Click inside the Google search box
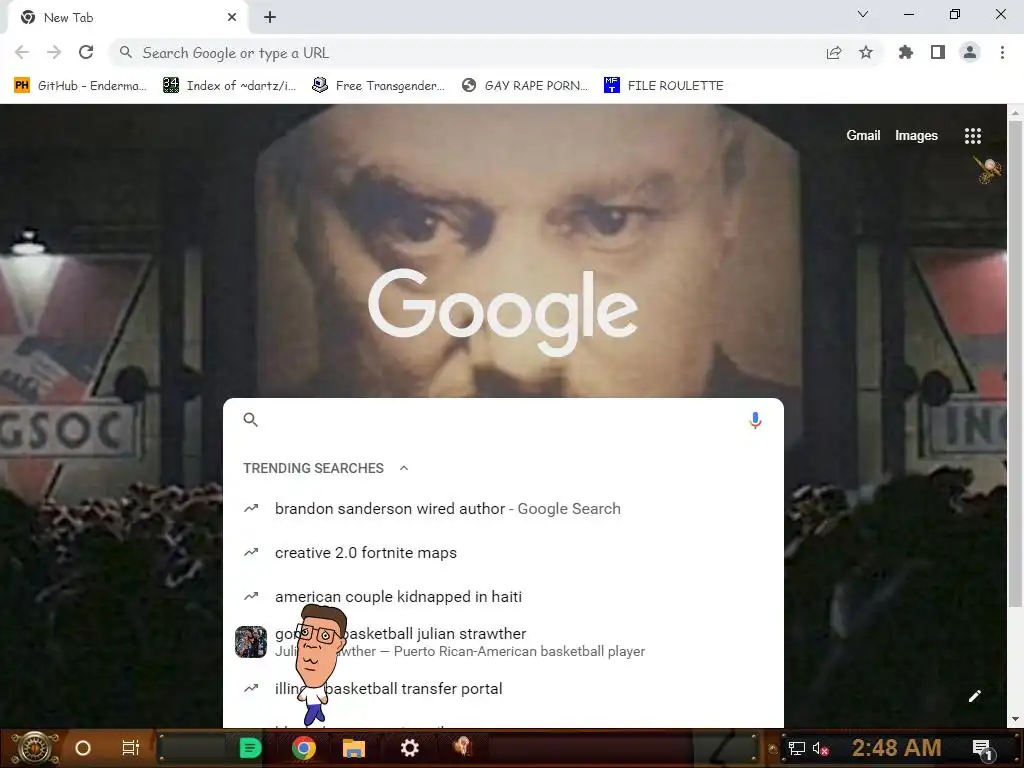Viewport: 1024px width, 768px height. (x=503, y=420)
